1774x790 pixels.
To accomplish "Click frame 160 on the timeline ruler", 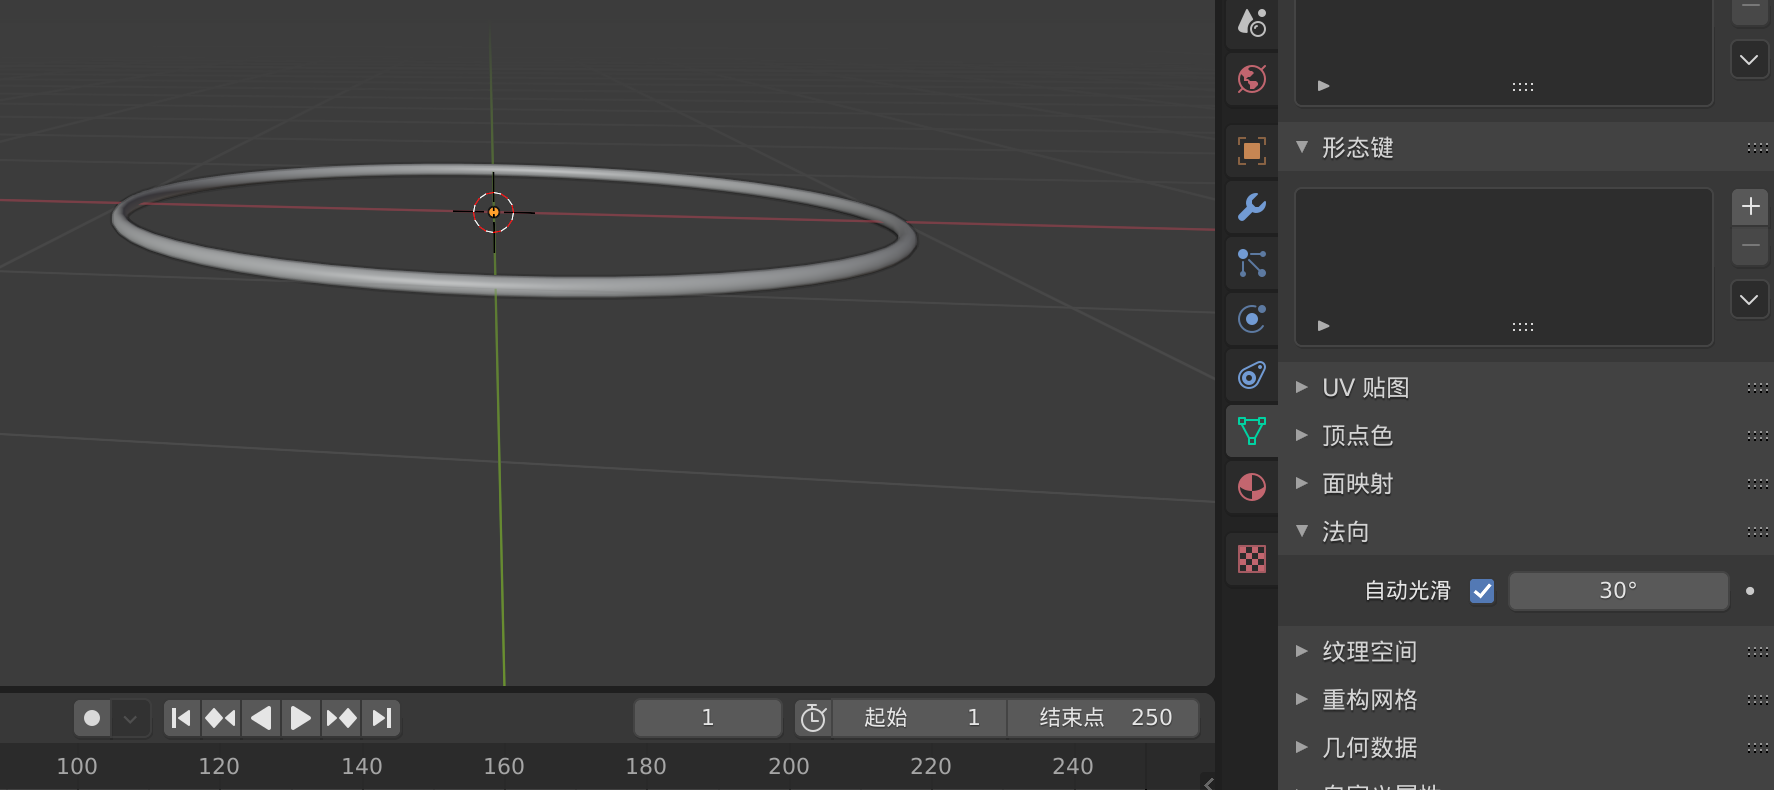I will [504, 766].
